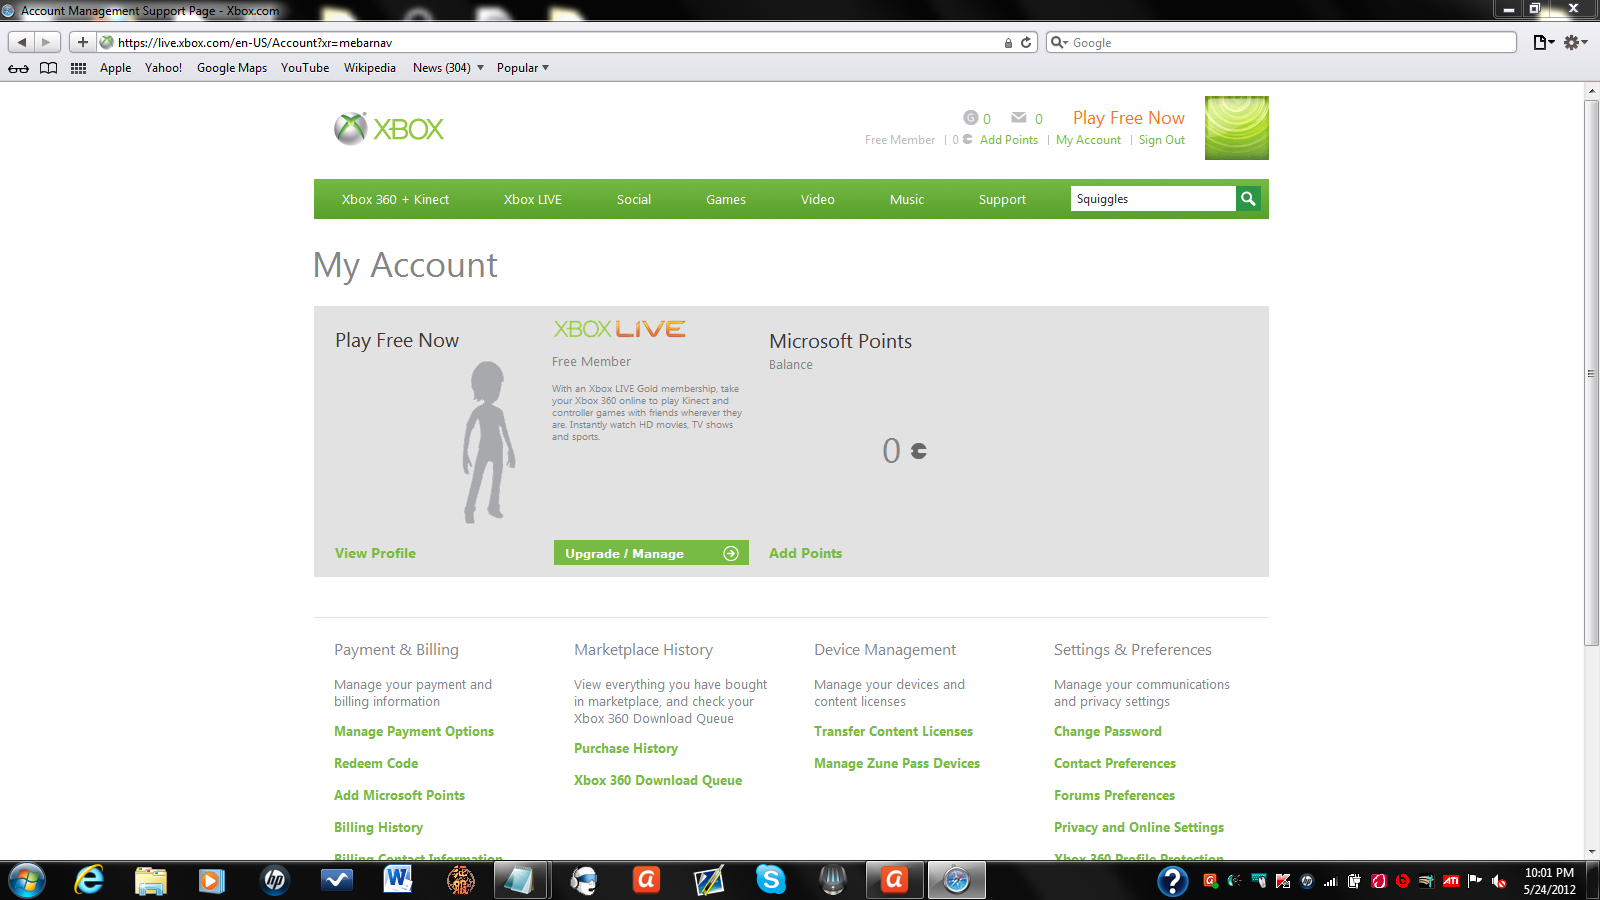Screen dimensions: 1600x900
Task: Open Skype from the taskbar
Action: tap(771, 880)
